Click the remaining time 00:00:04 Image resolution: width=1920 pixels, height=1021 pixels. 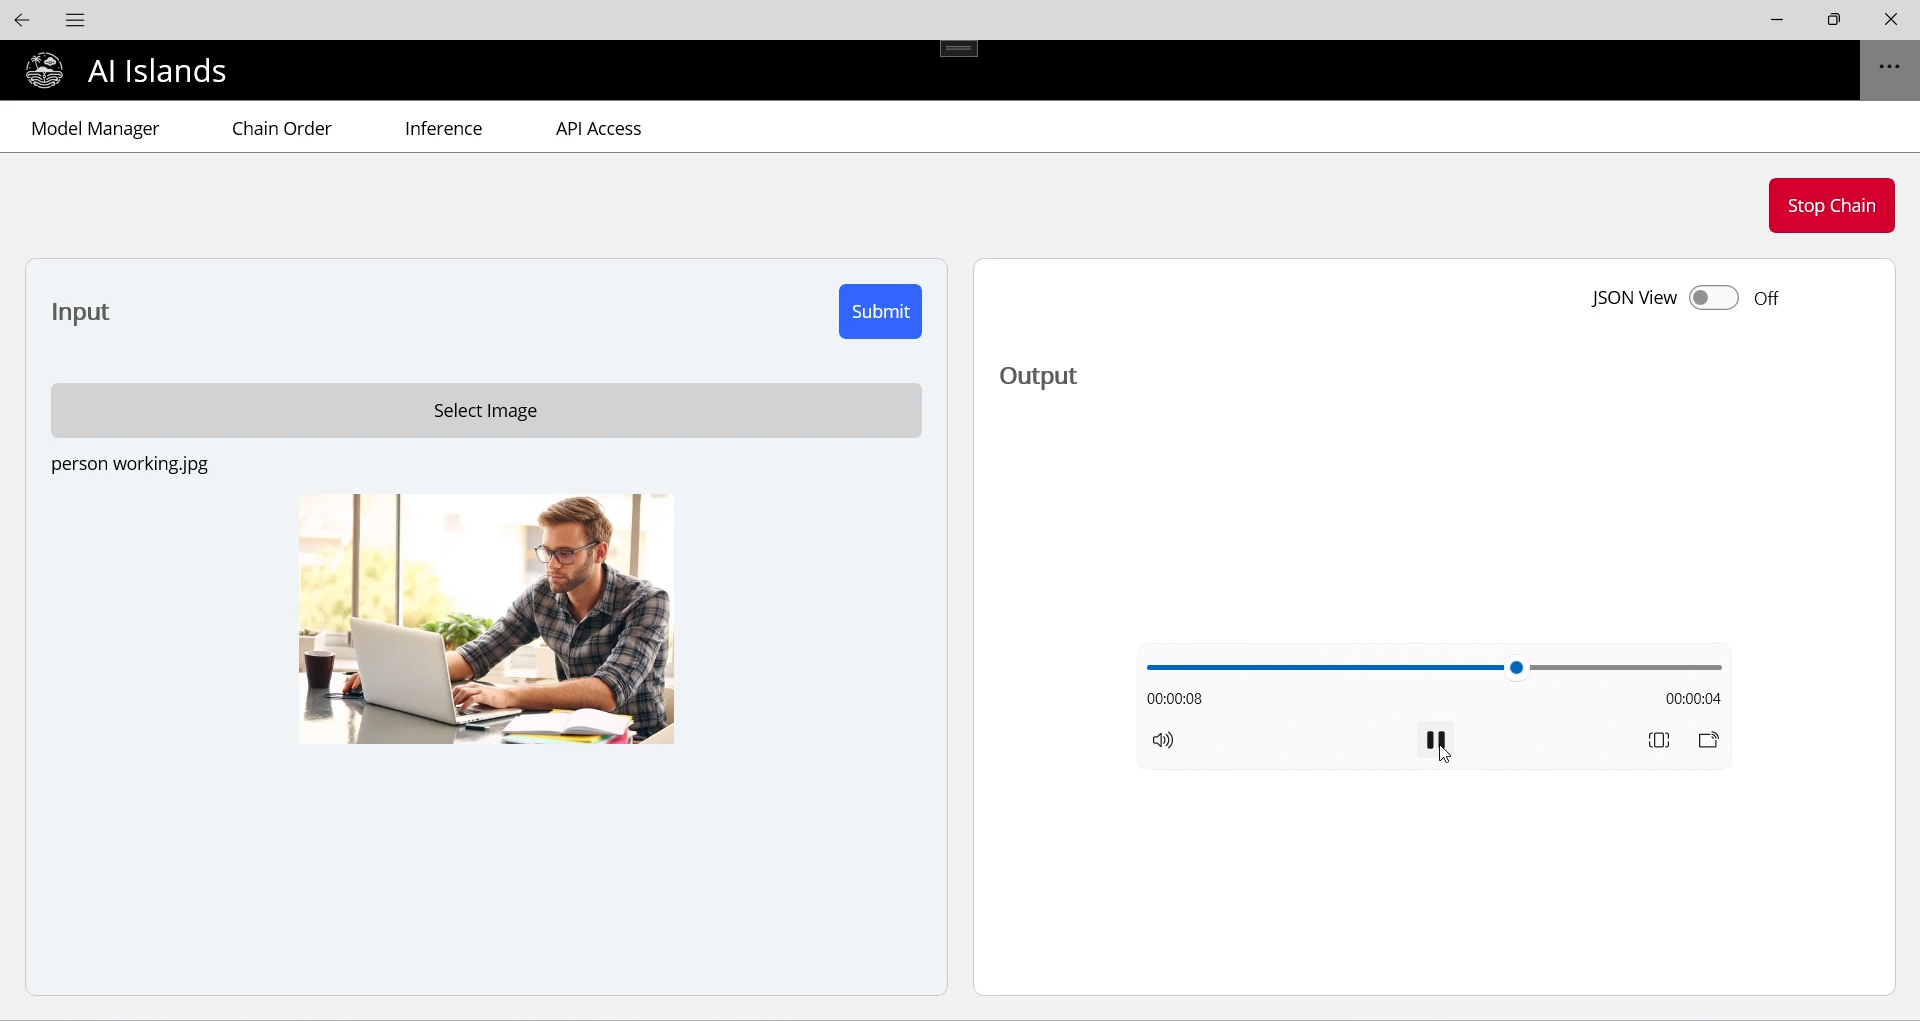pos(1693,699)
